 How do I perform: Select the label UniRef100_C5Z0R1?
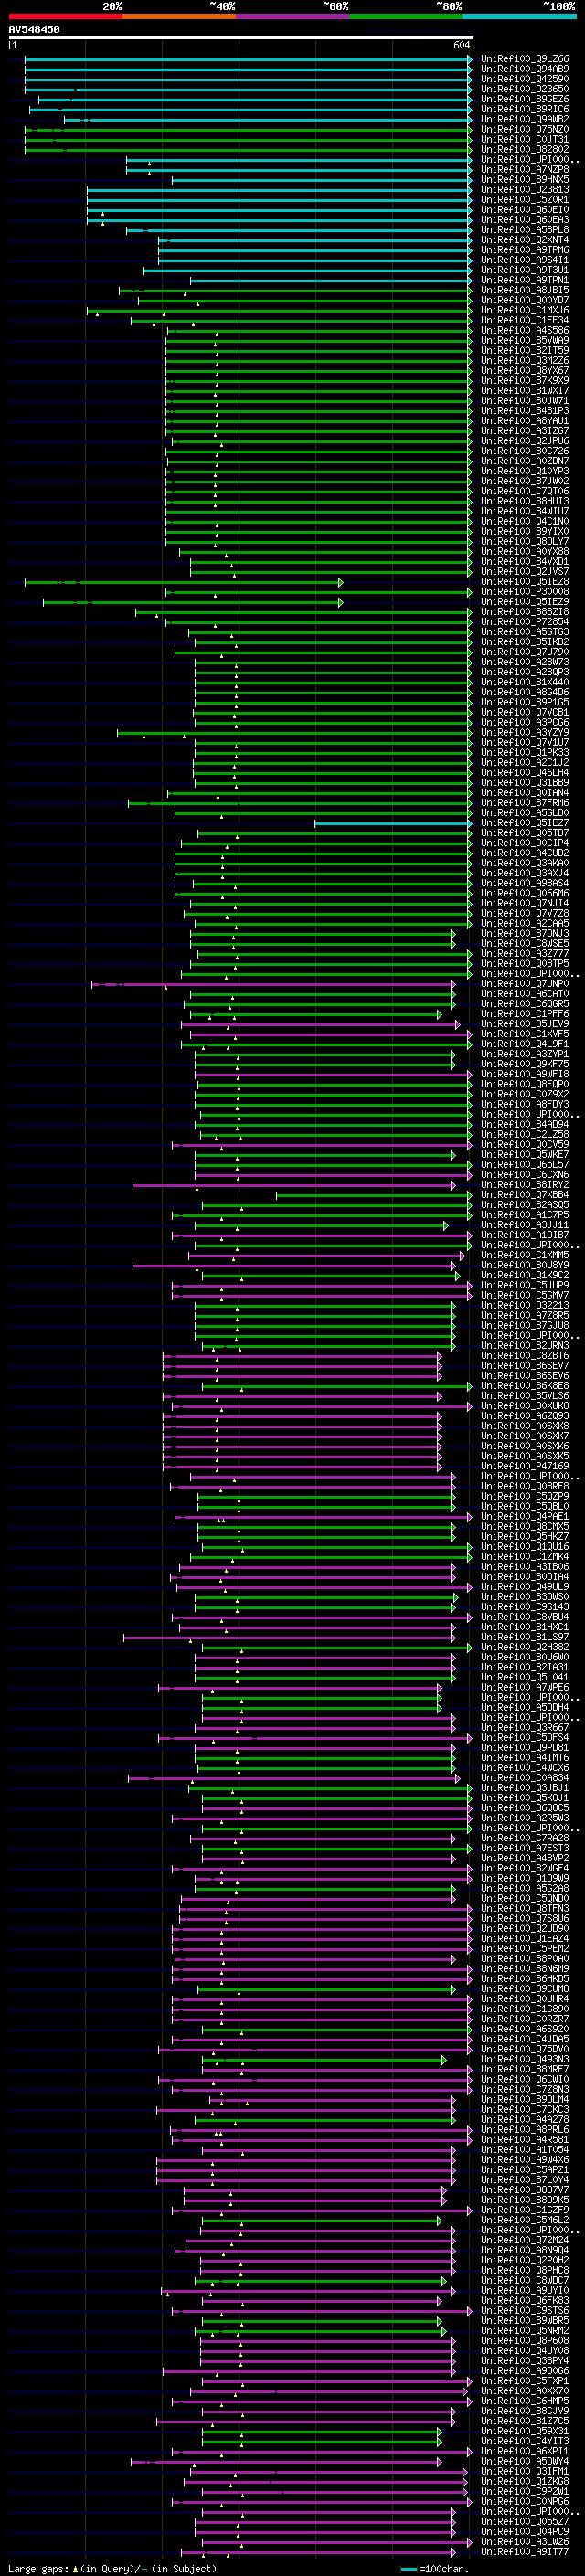click(524, 200)
